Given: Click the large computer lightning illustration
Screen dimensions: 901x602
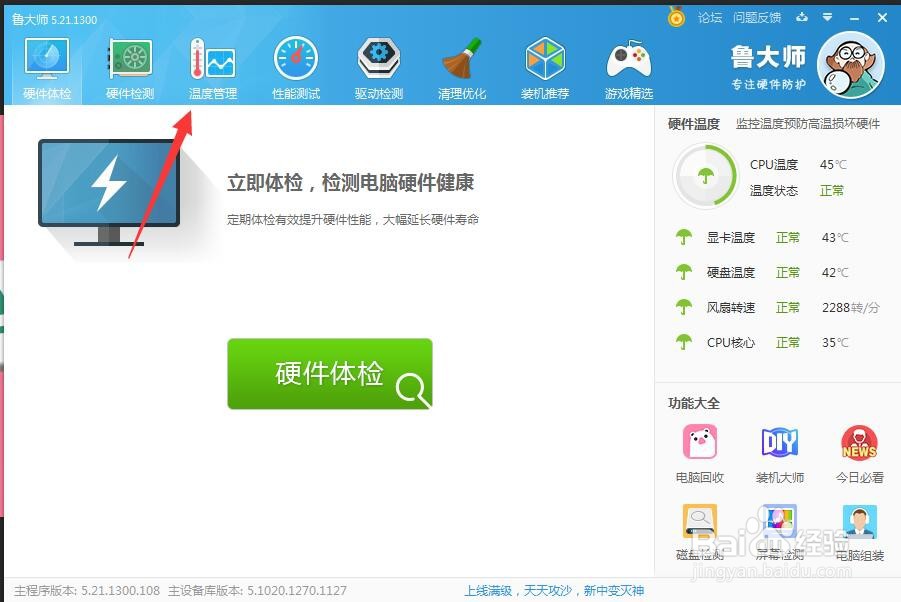Looking at the screenshot, I should [x=109, y=192].
